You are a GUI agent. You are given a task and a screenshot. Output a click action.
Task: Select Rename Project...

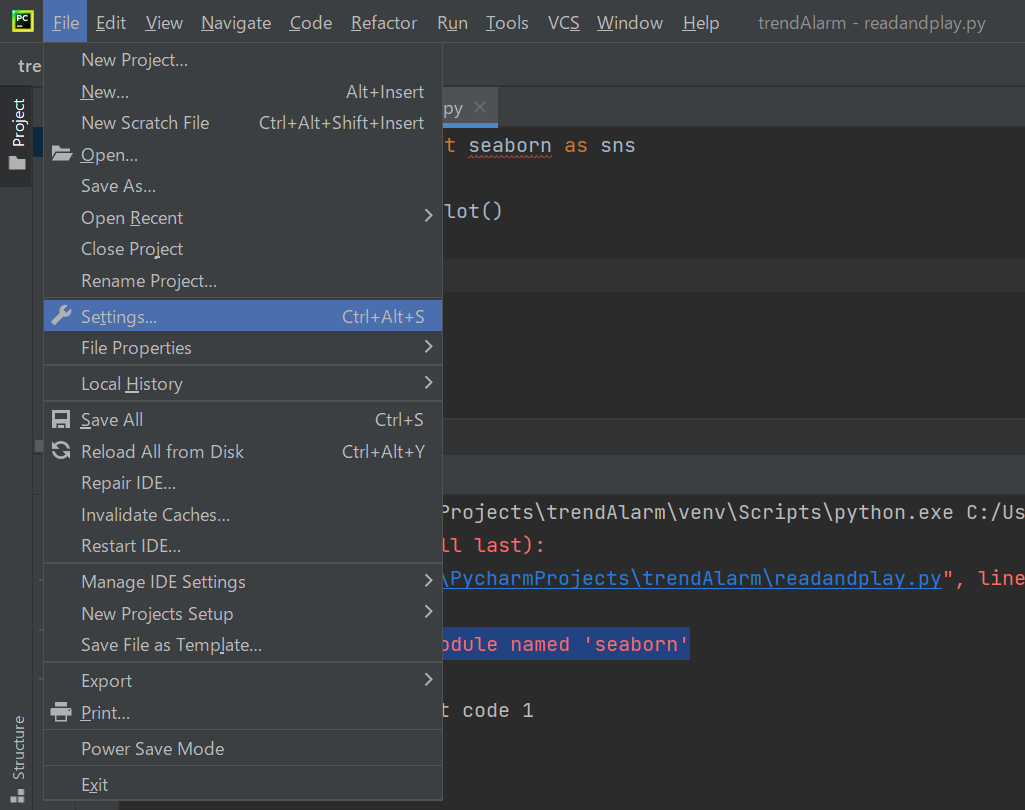(x=243, y=280)
